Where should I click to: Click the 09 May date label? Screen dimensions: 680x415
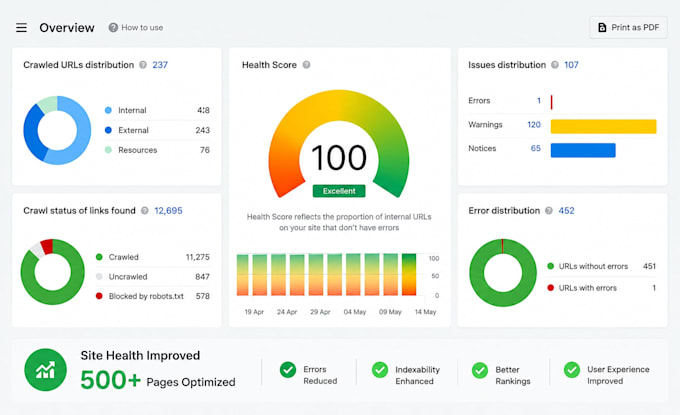click(x=390, y=312)
